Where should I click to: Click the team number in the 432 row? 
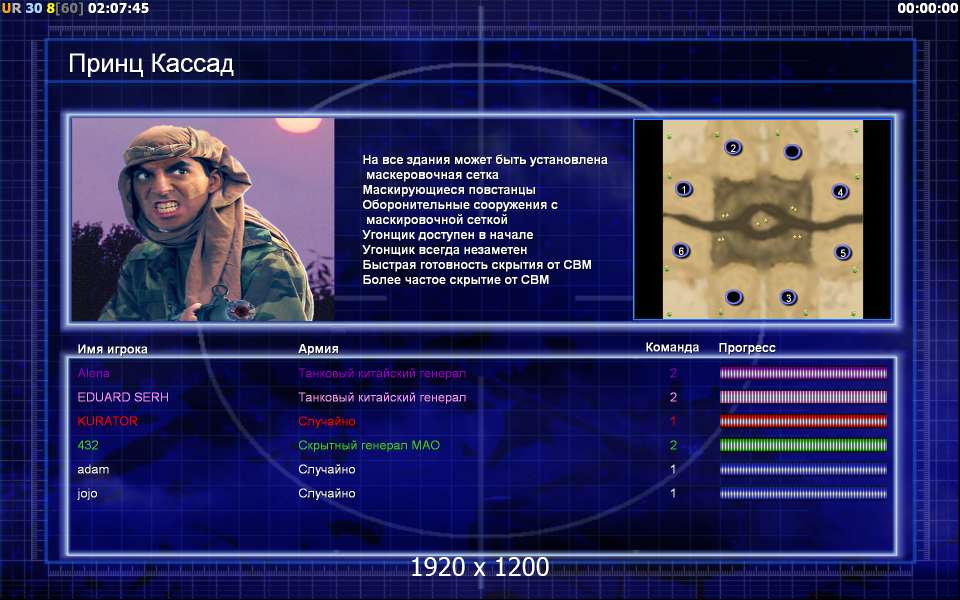[673, 445]
